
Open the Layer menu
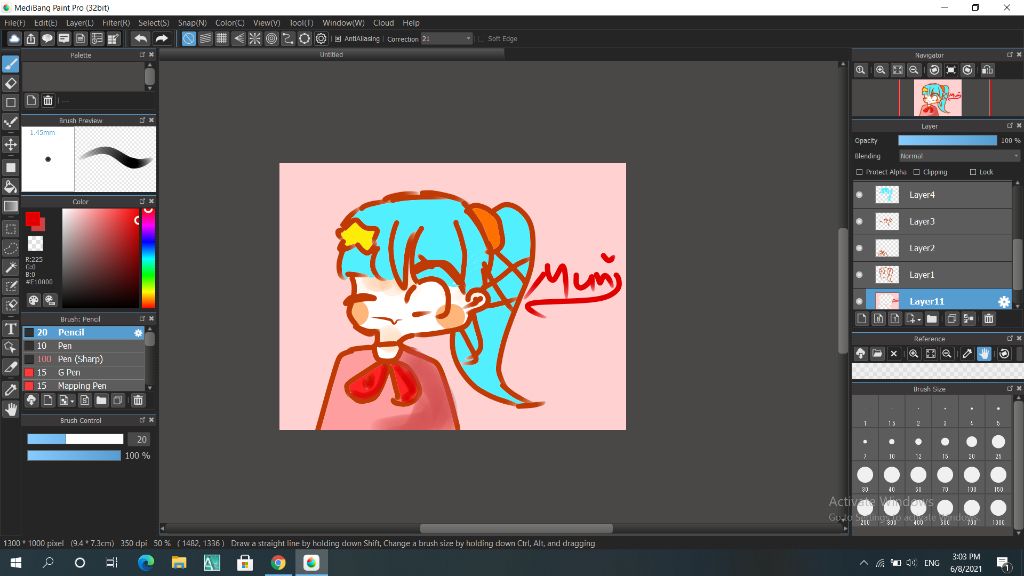click(x=80, y=23)
